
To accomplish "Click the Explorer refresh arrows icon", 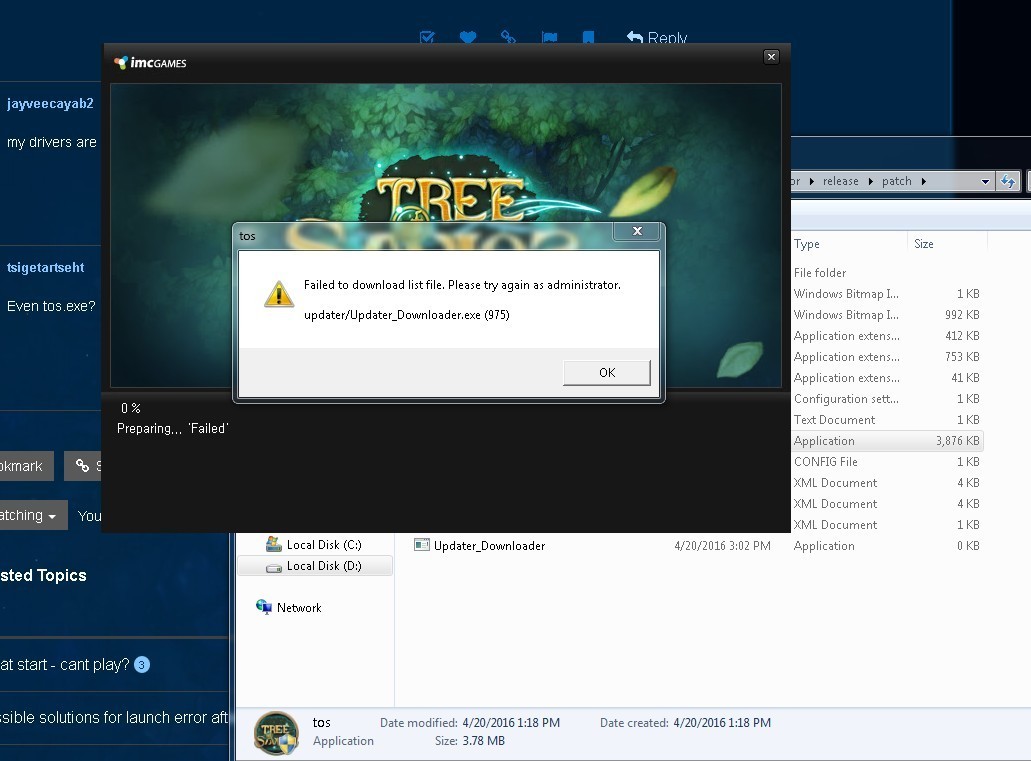I will coord(1008,181).
